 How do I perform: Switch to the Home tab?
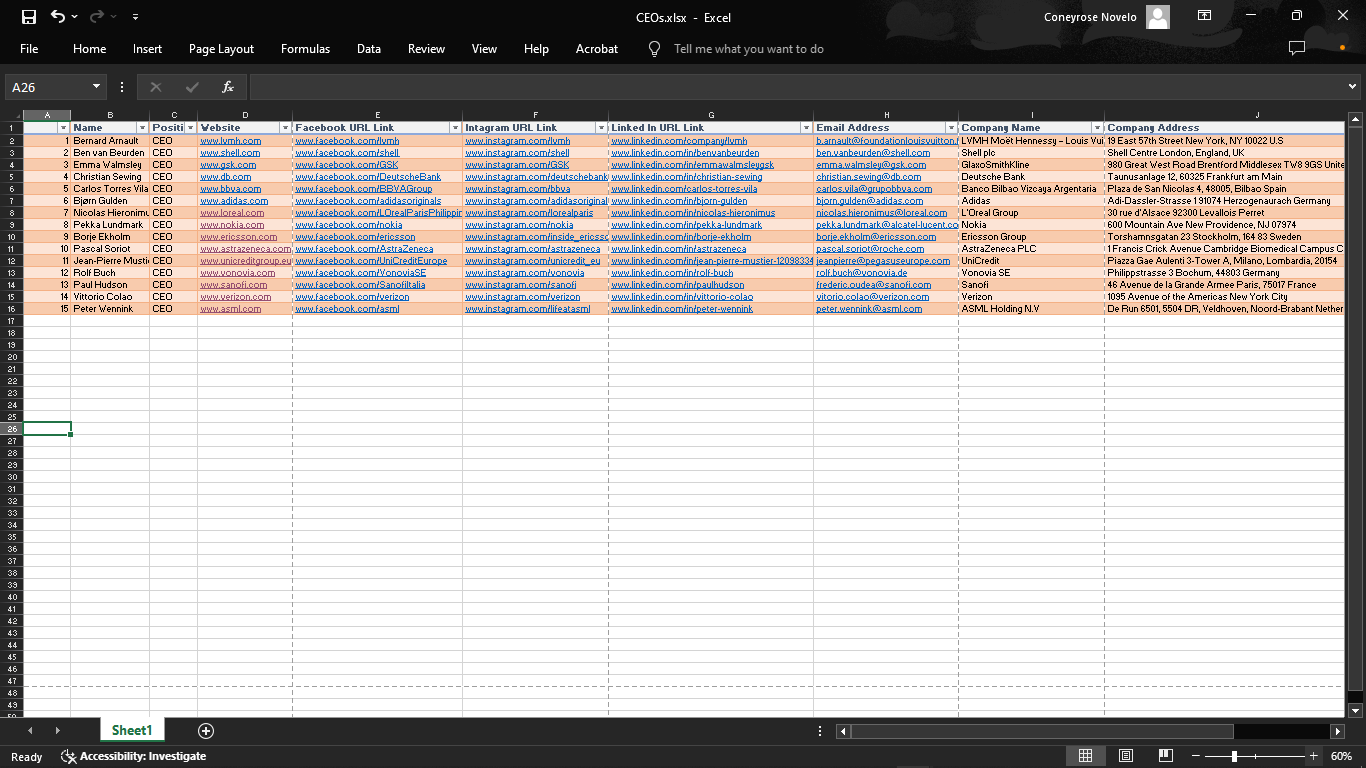point(89,49)
